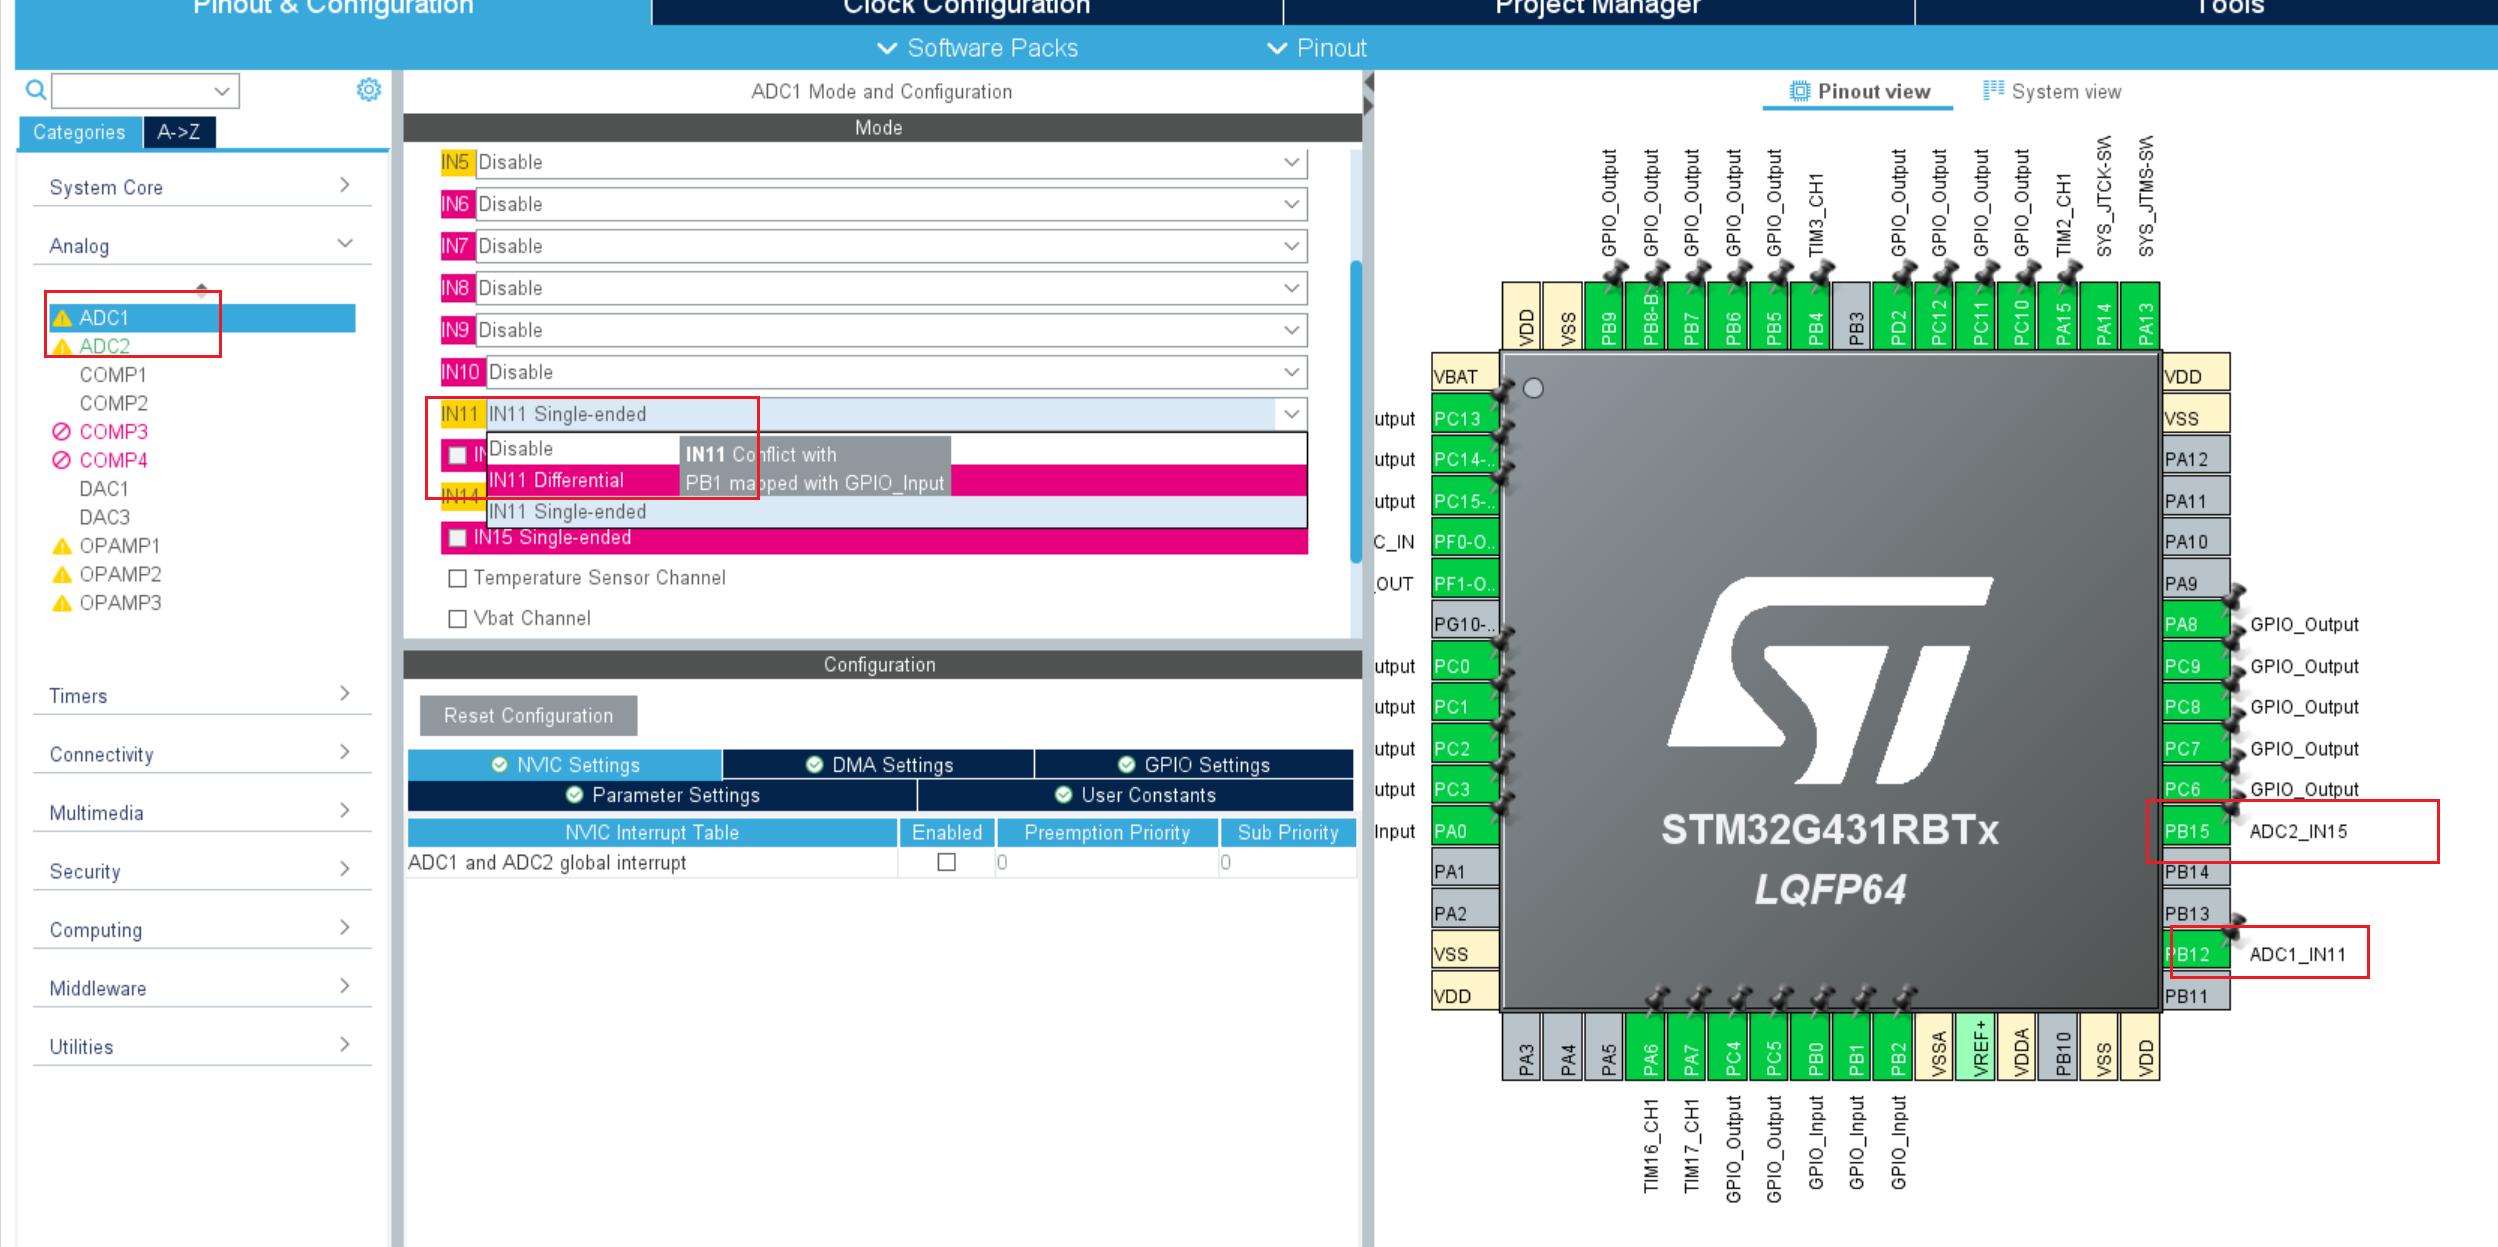This screenshot has height=1247, width=2498.
Task: Click the COMP4 disabled circle icon
Action: (62, 460)
